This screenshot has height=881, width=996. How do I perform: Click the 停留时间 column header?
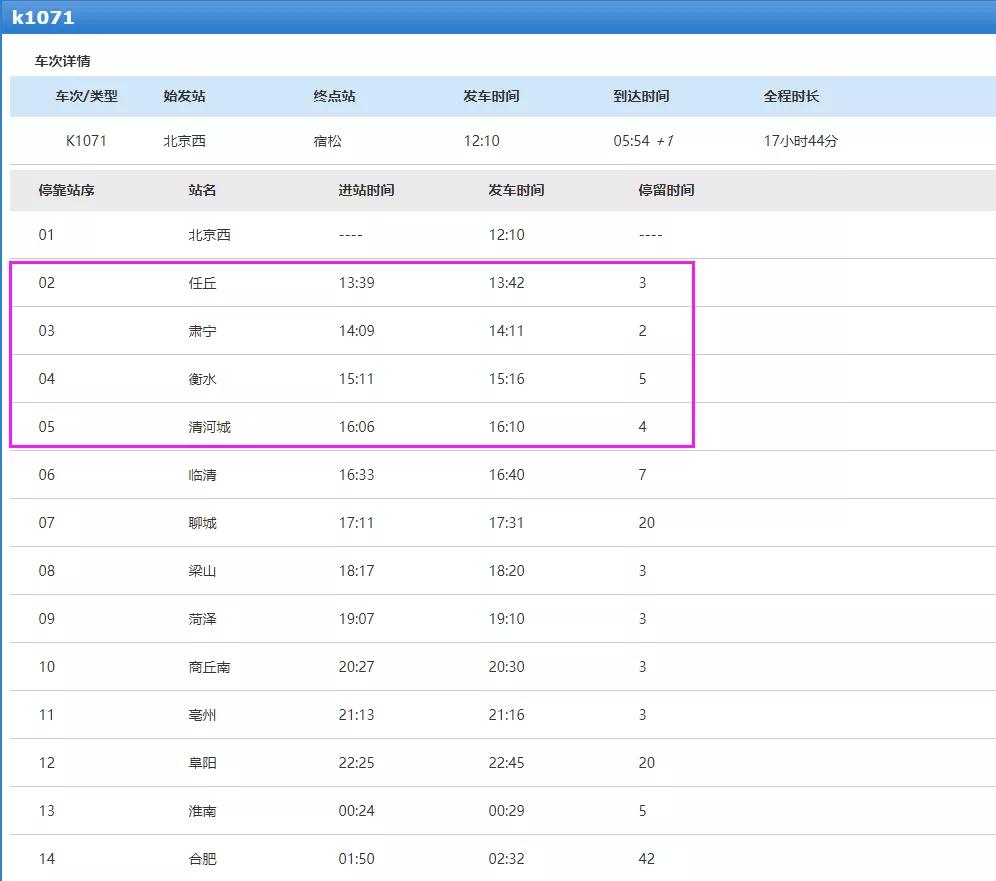coord(666,190)
